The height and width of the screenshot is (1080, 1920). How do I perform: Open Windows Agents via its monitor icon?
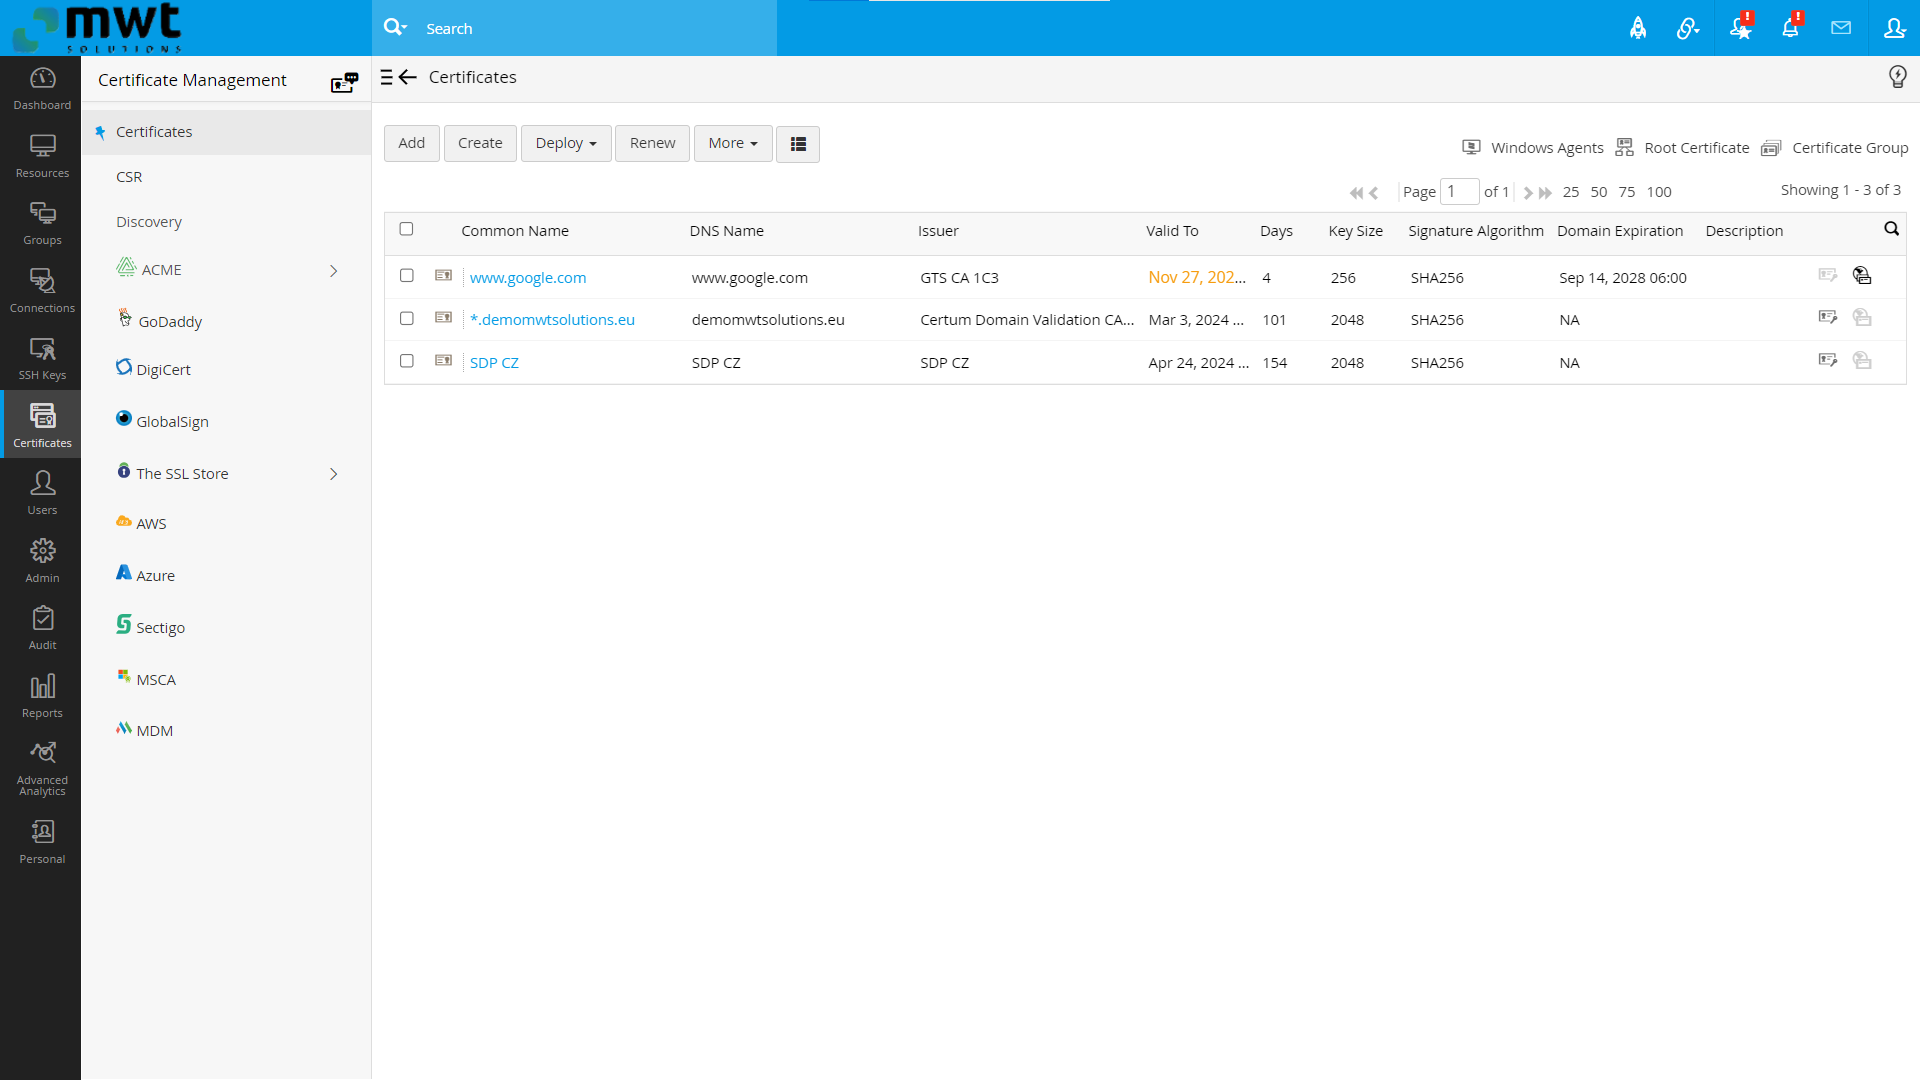coord(1471,147)
